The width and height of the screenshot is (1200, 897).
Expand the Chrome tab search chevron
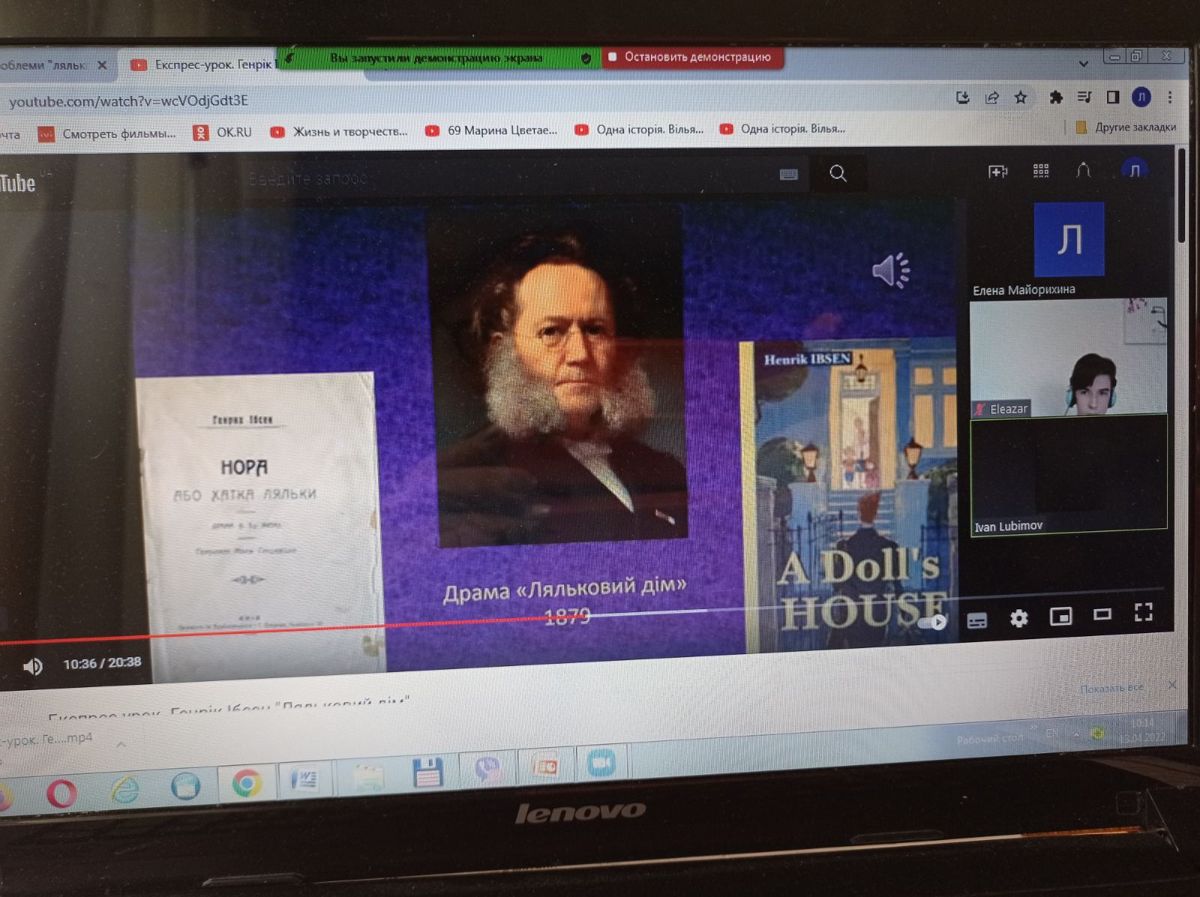coord(1086,61)
